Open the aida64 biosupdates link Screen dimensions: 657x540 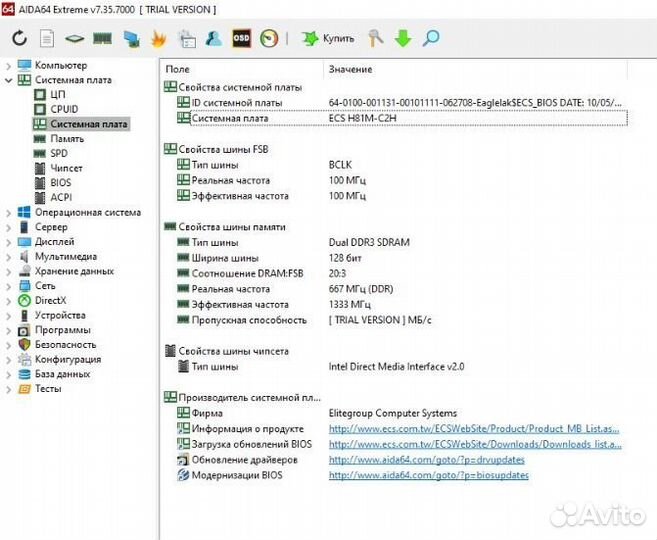tap(429, 475)
